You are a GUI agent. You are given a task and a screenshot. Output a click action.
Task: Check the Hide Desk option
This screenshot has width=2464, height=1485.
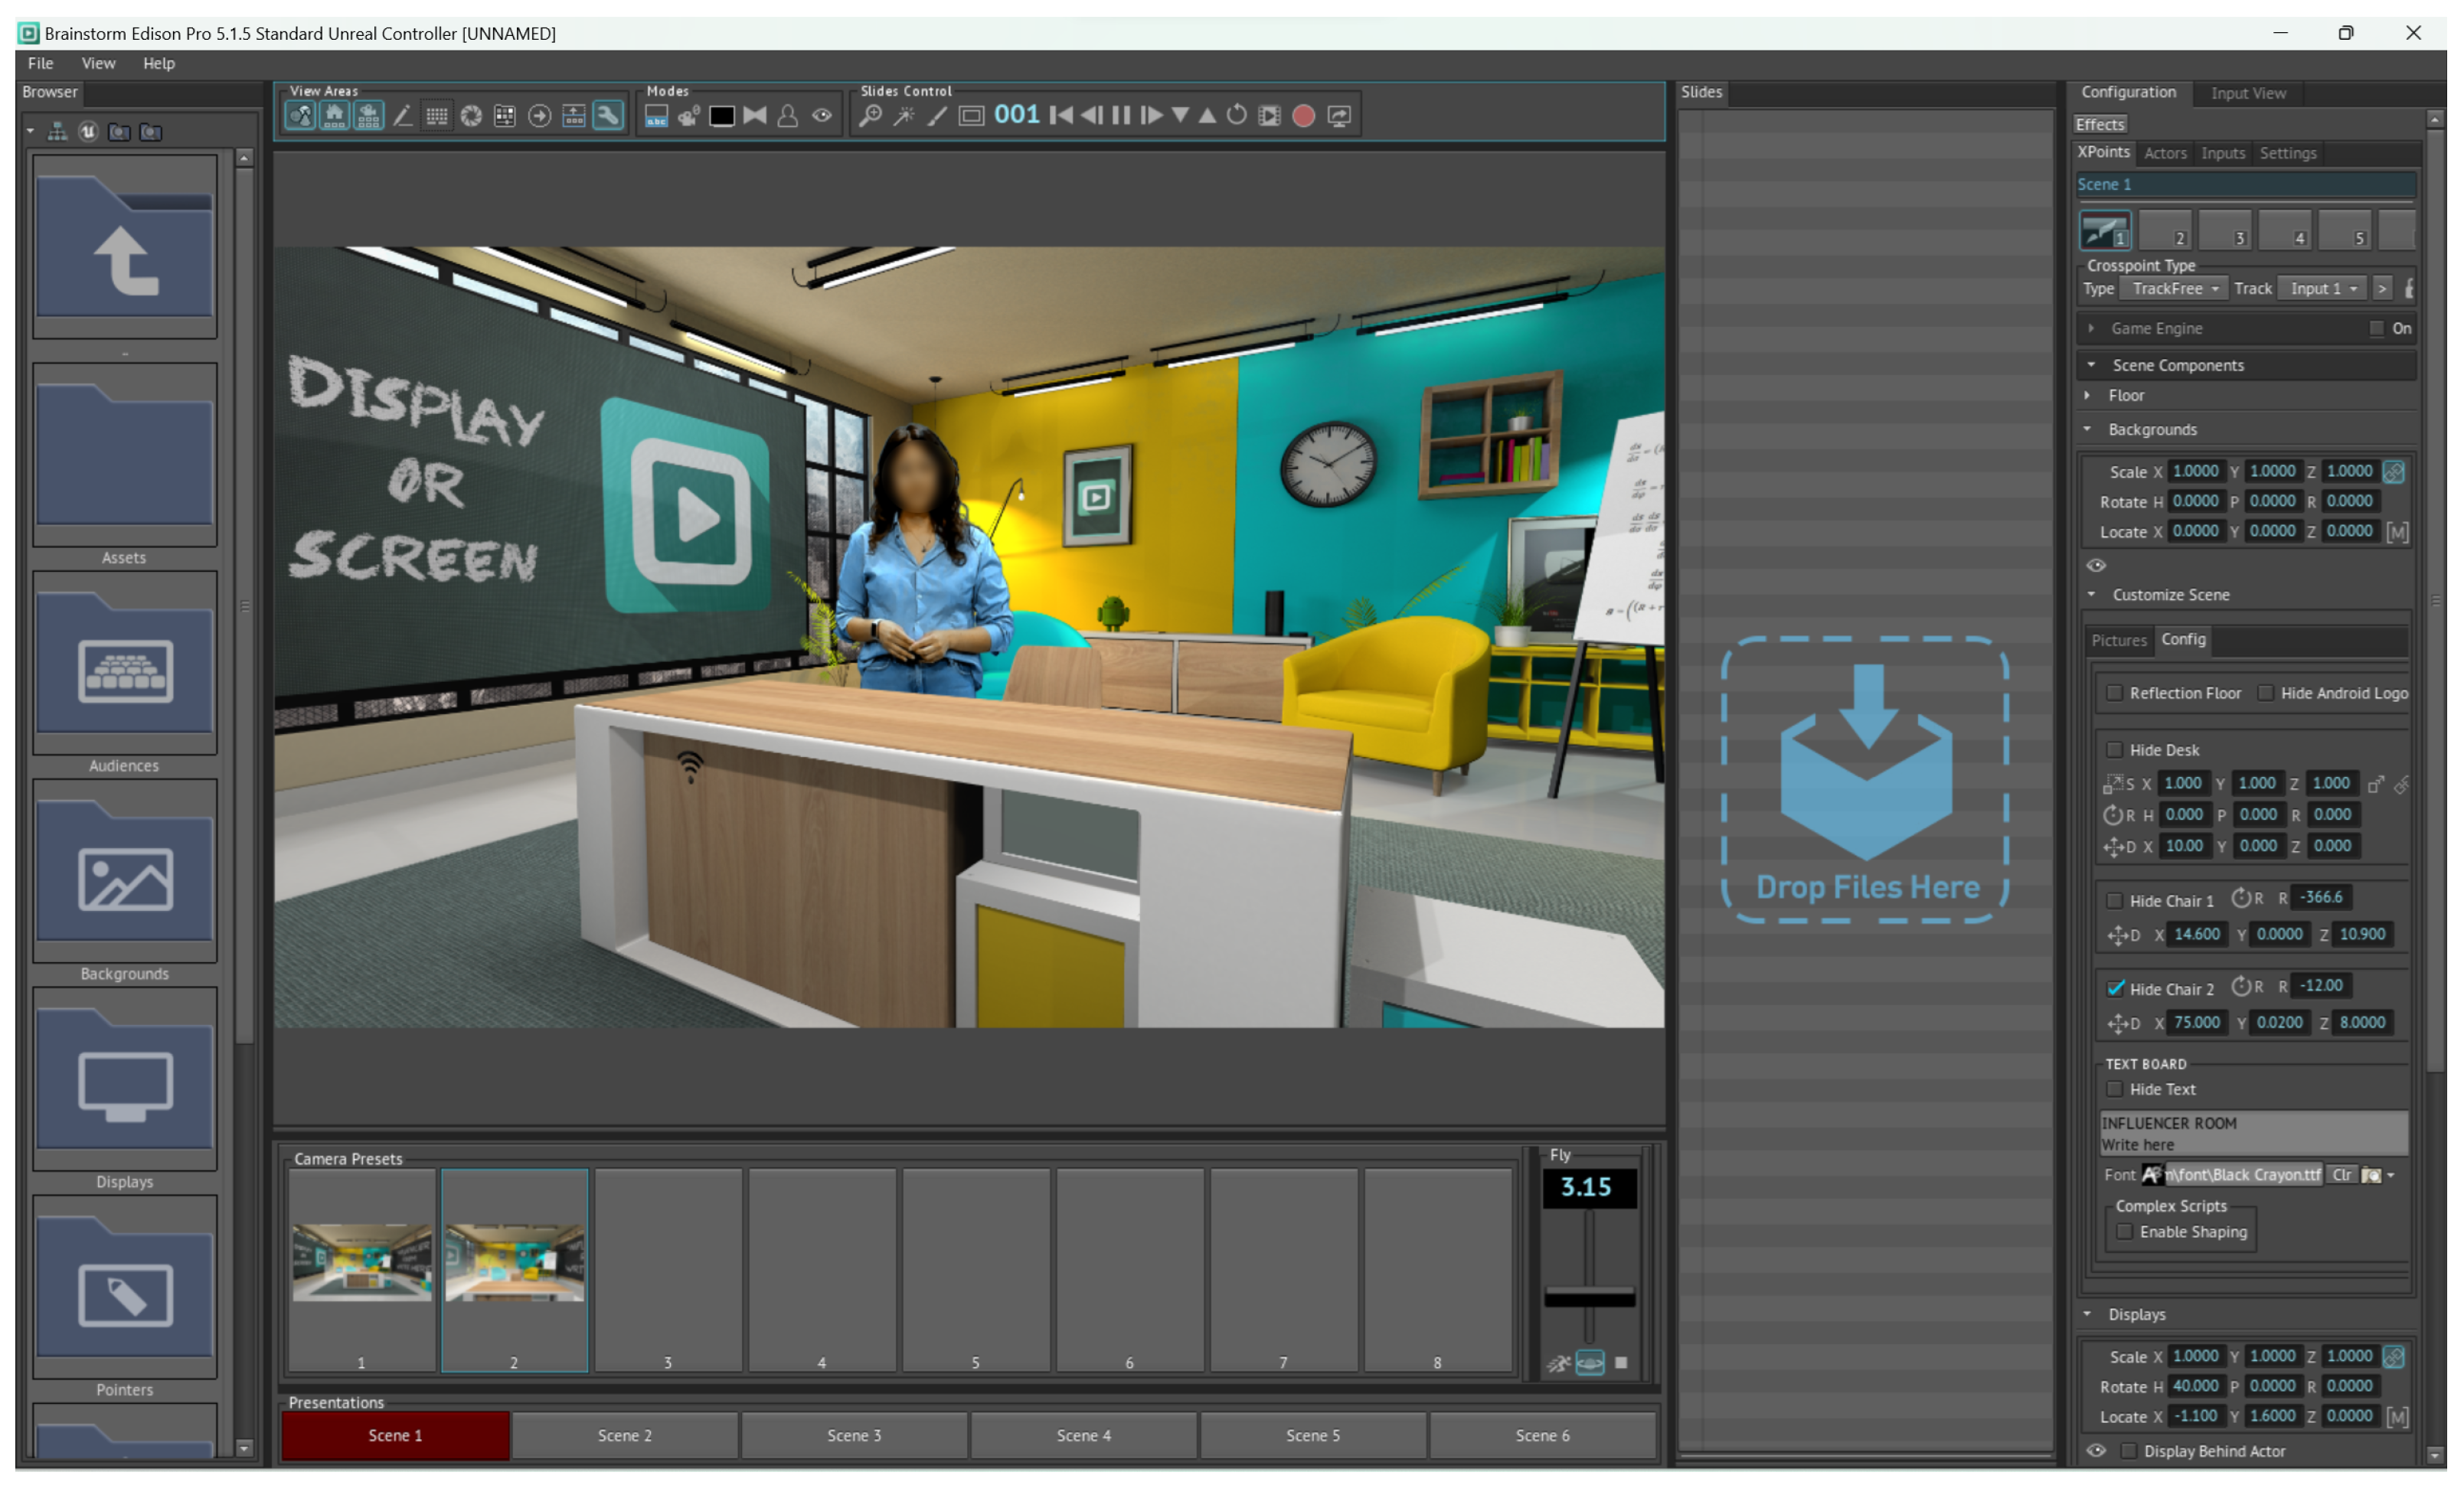(x=2115, y=750)
